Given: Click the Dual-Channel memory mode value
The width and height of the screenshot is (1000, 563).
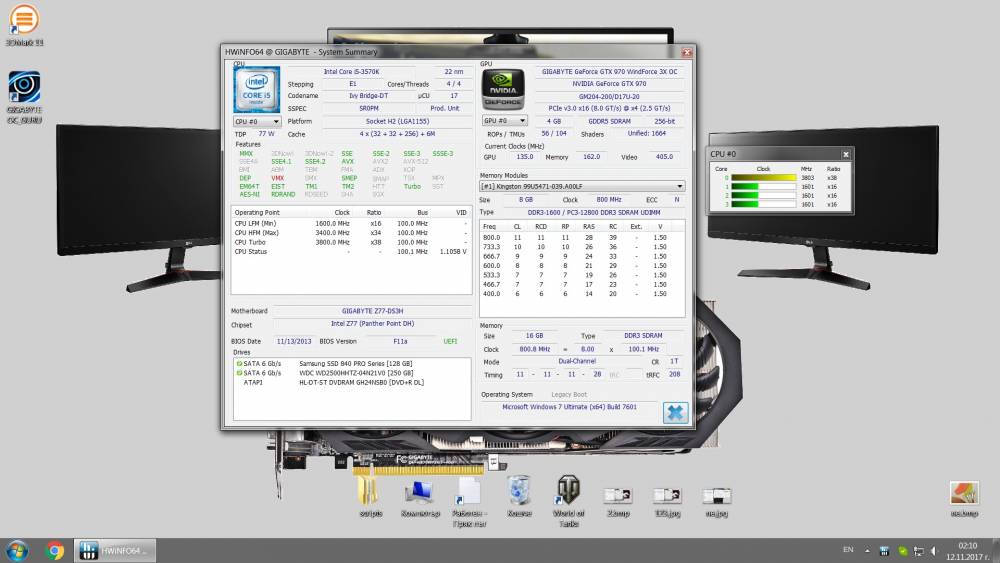Looking at the screenshot, I should pyautogui.click(x=577, y=362).
